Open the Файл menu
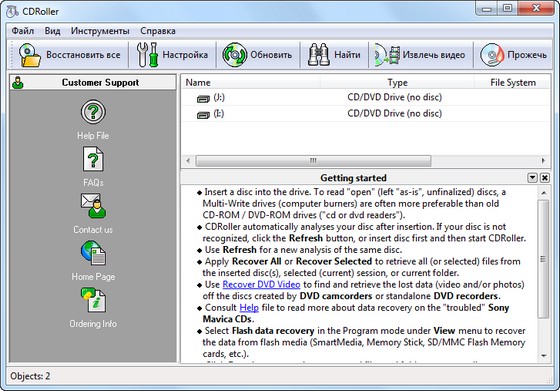560x391 pixels. pos(22,31)
